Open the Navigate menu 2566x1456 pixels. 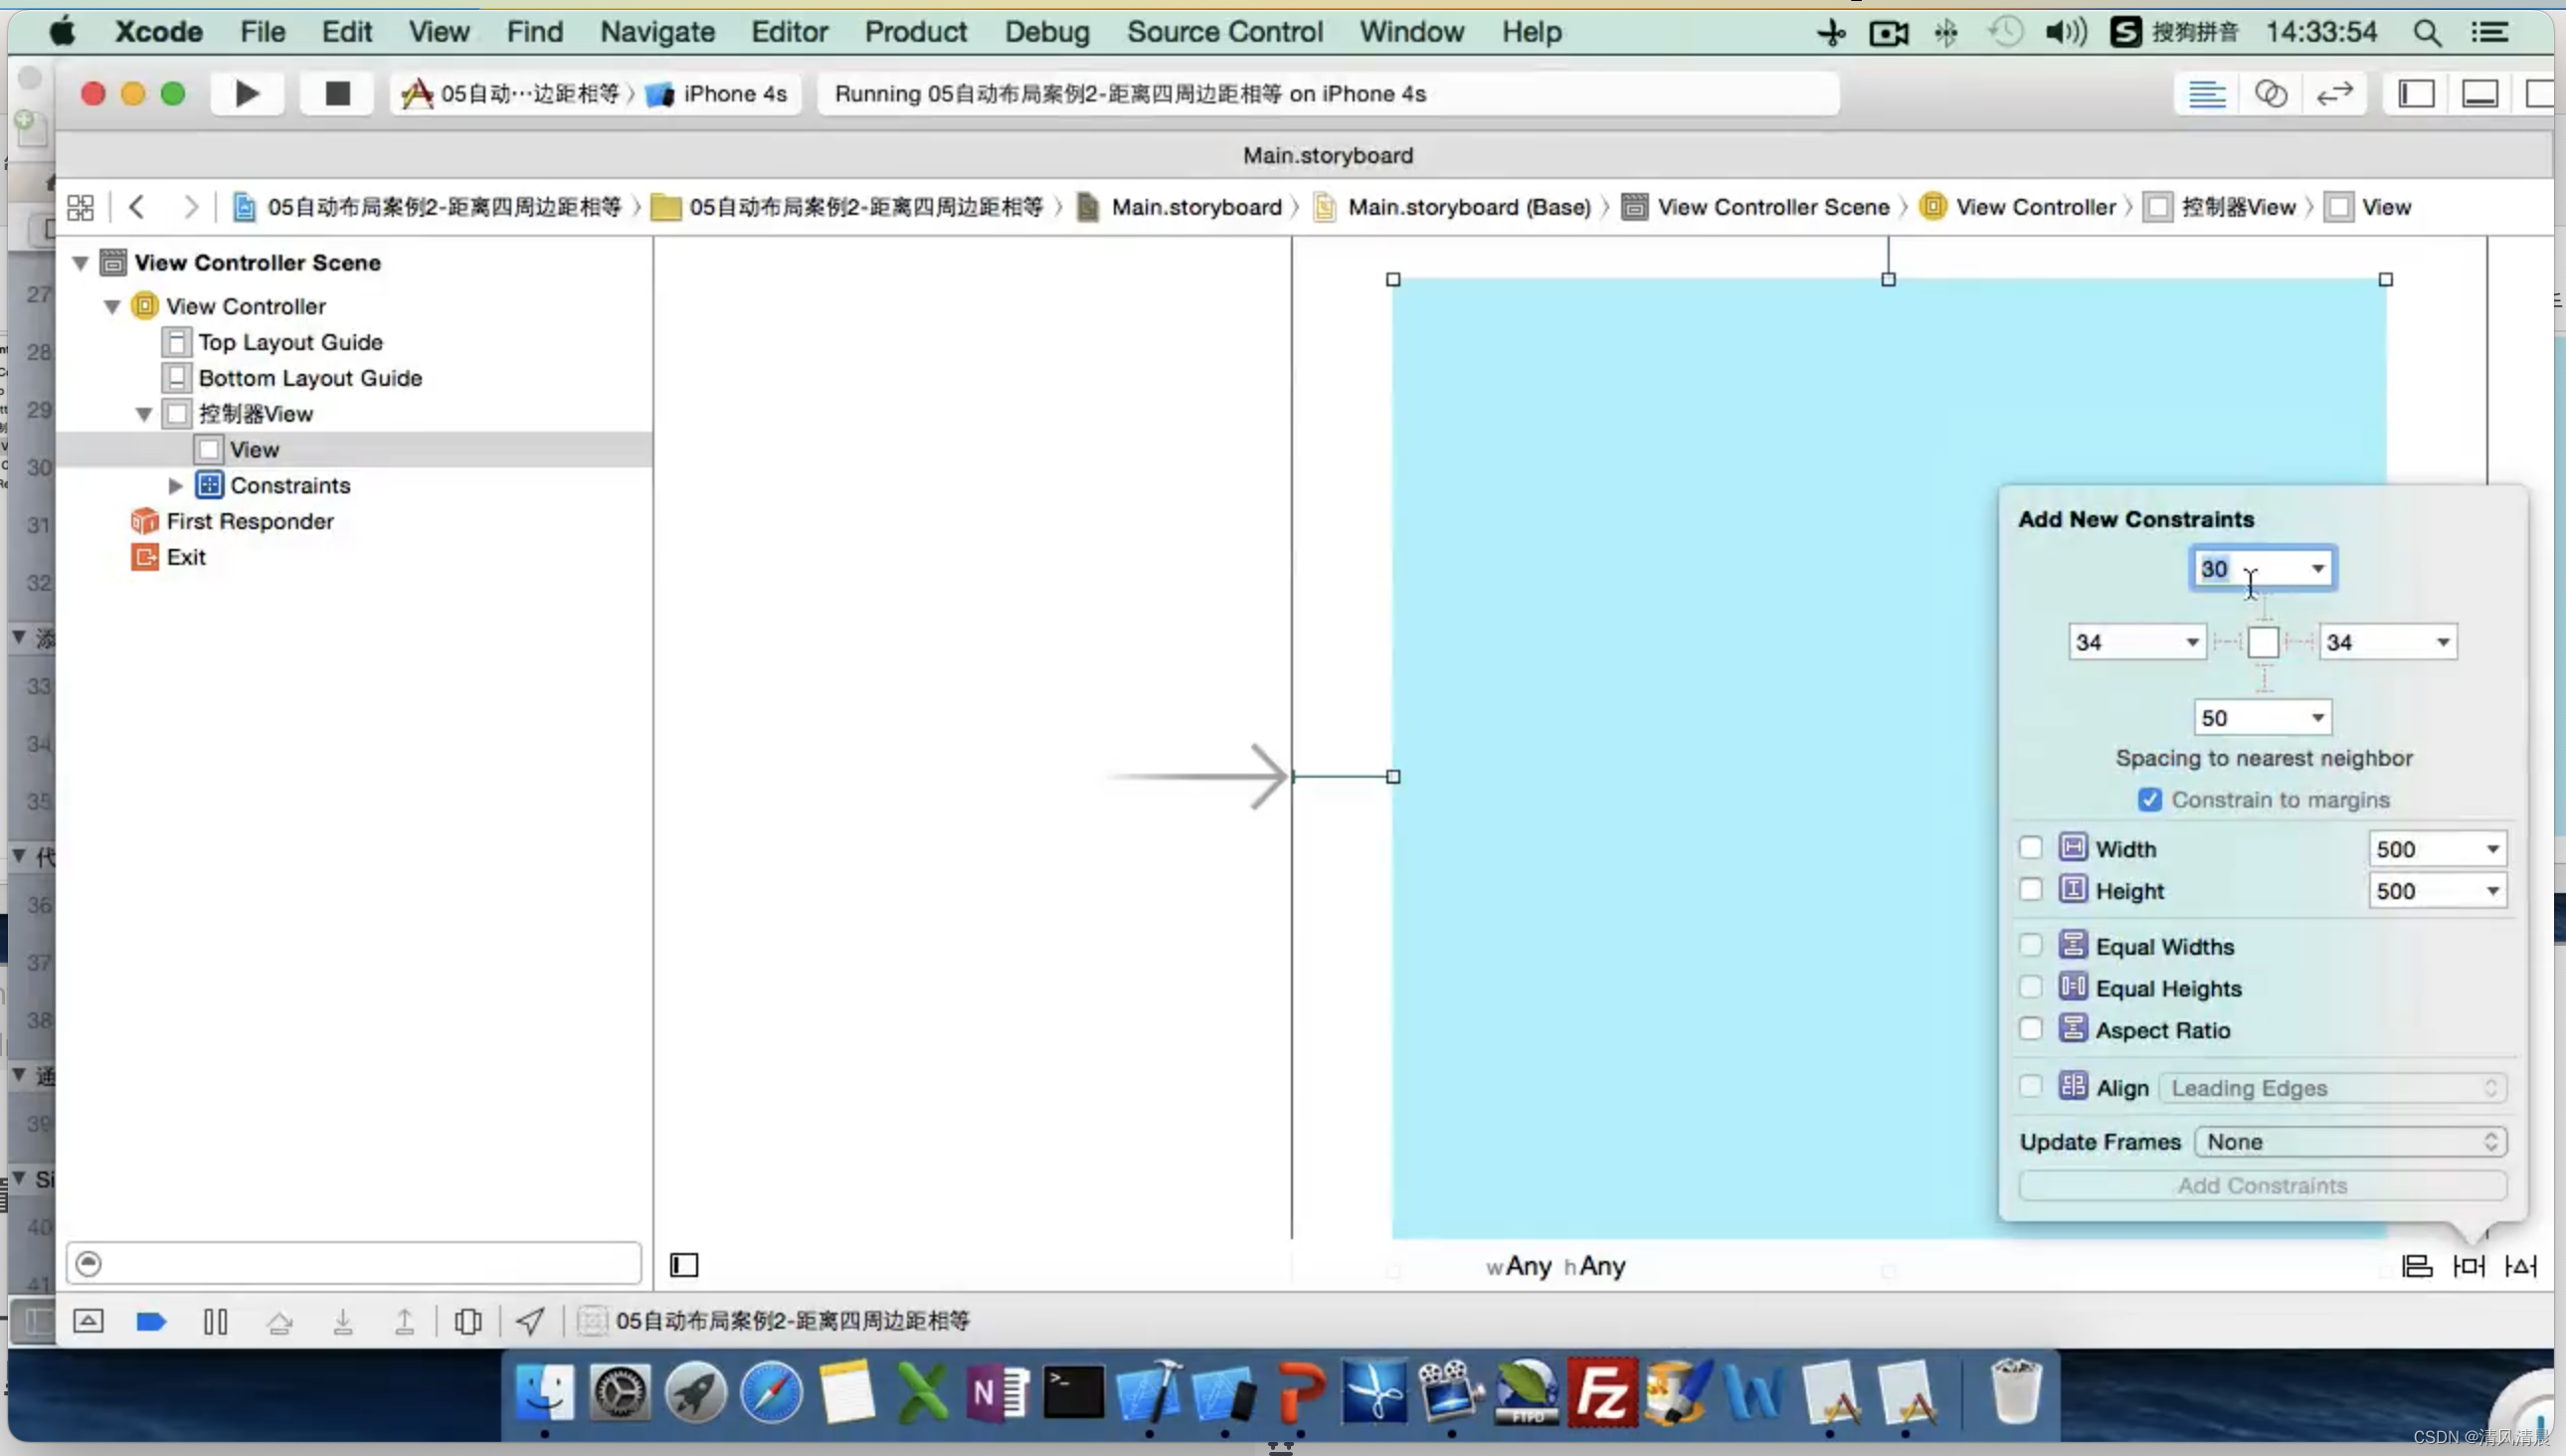click(x=657, y=32)
